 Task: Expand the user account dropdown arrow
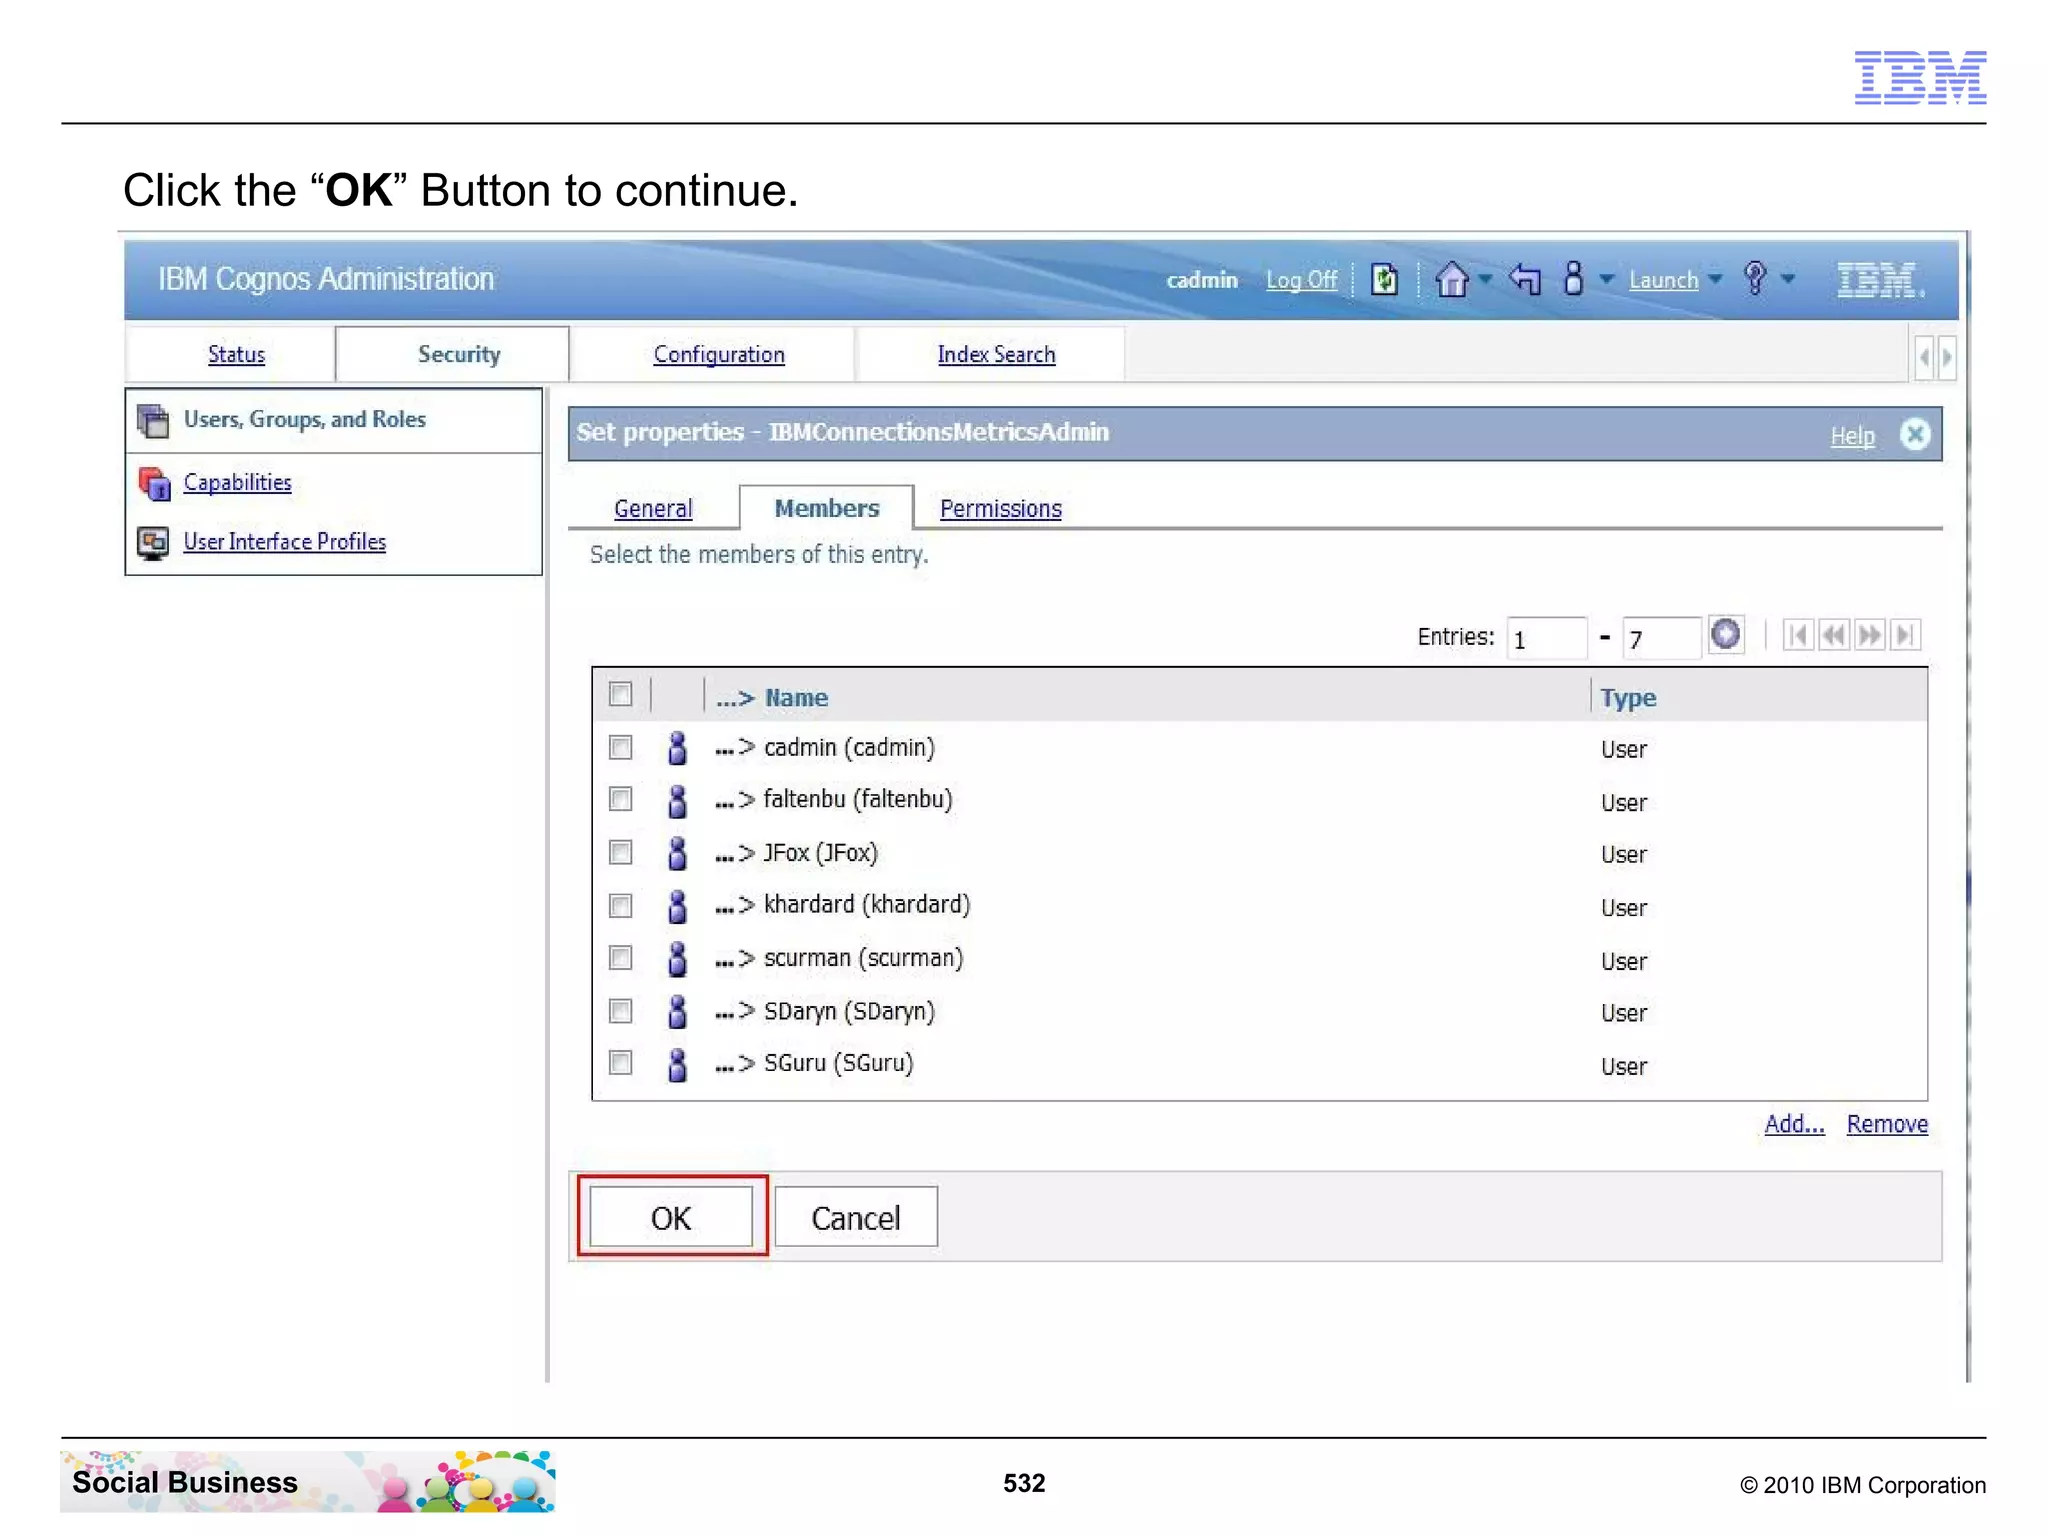point(1607,279)
